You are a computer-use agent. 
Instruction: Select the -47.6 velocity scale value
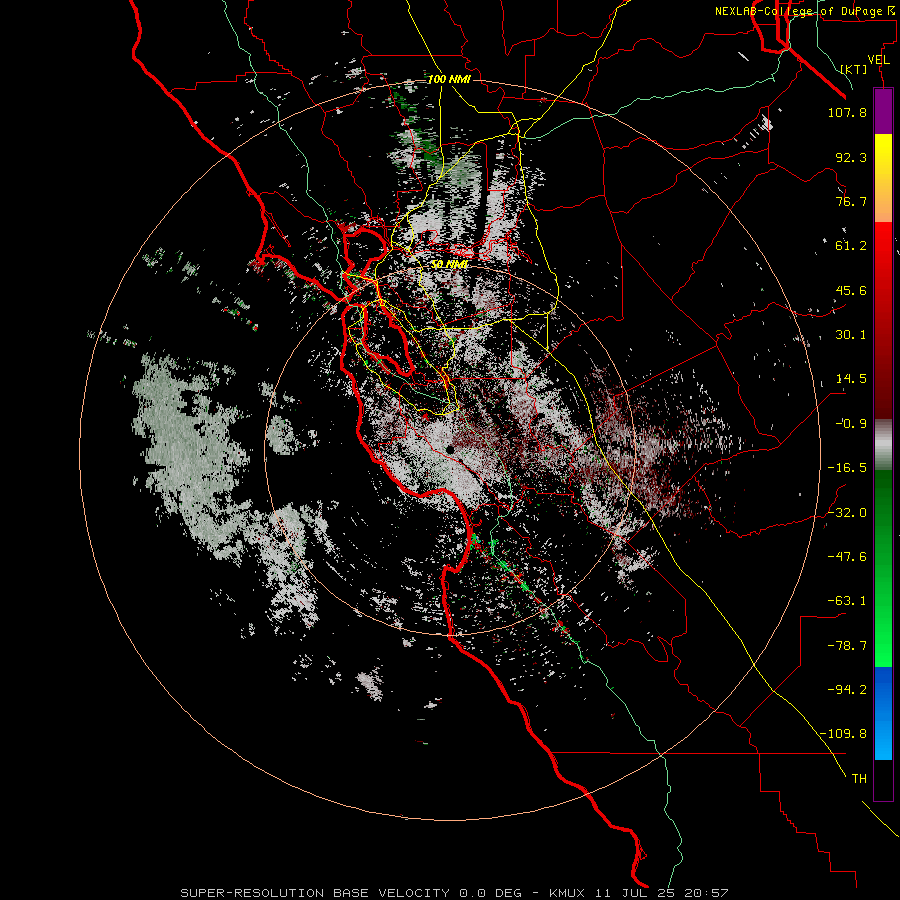pos(847,557)
